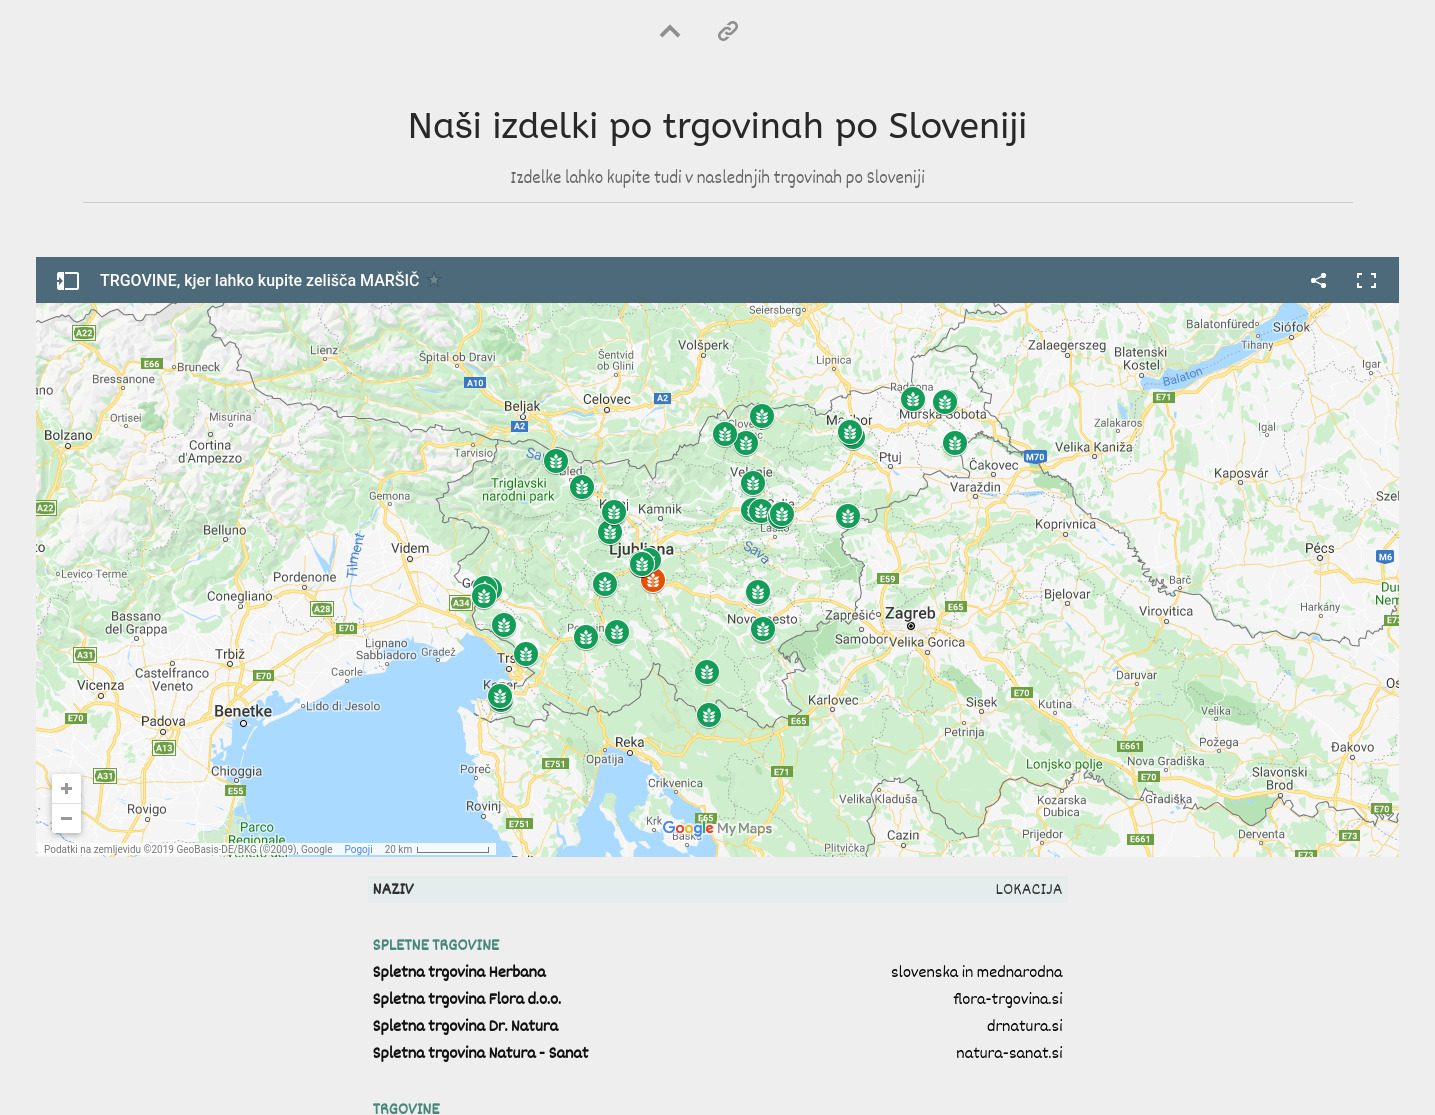Click the chain link icon at top
The height and width of the screenshot is (1115, 1435).
728,31
